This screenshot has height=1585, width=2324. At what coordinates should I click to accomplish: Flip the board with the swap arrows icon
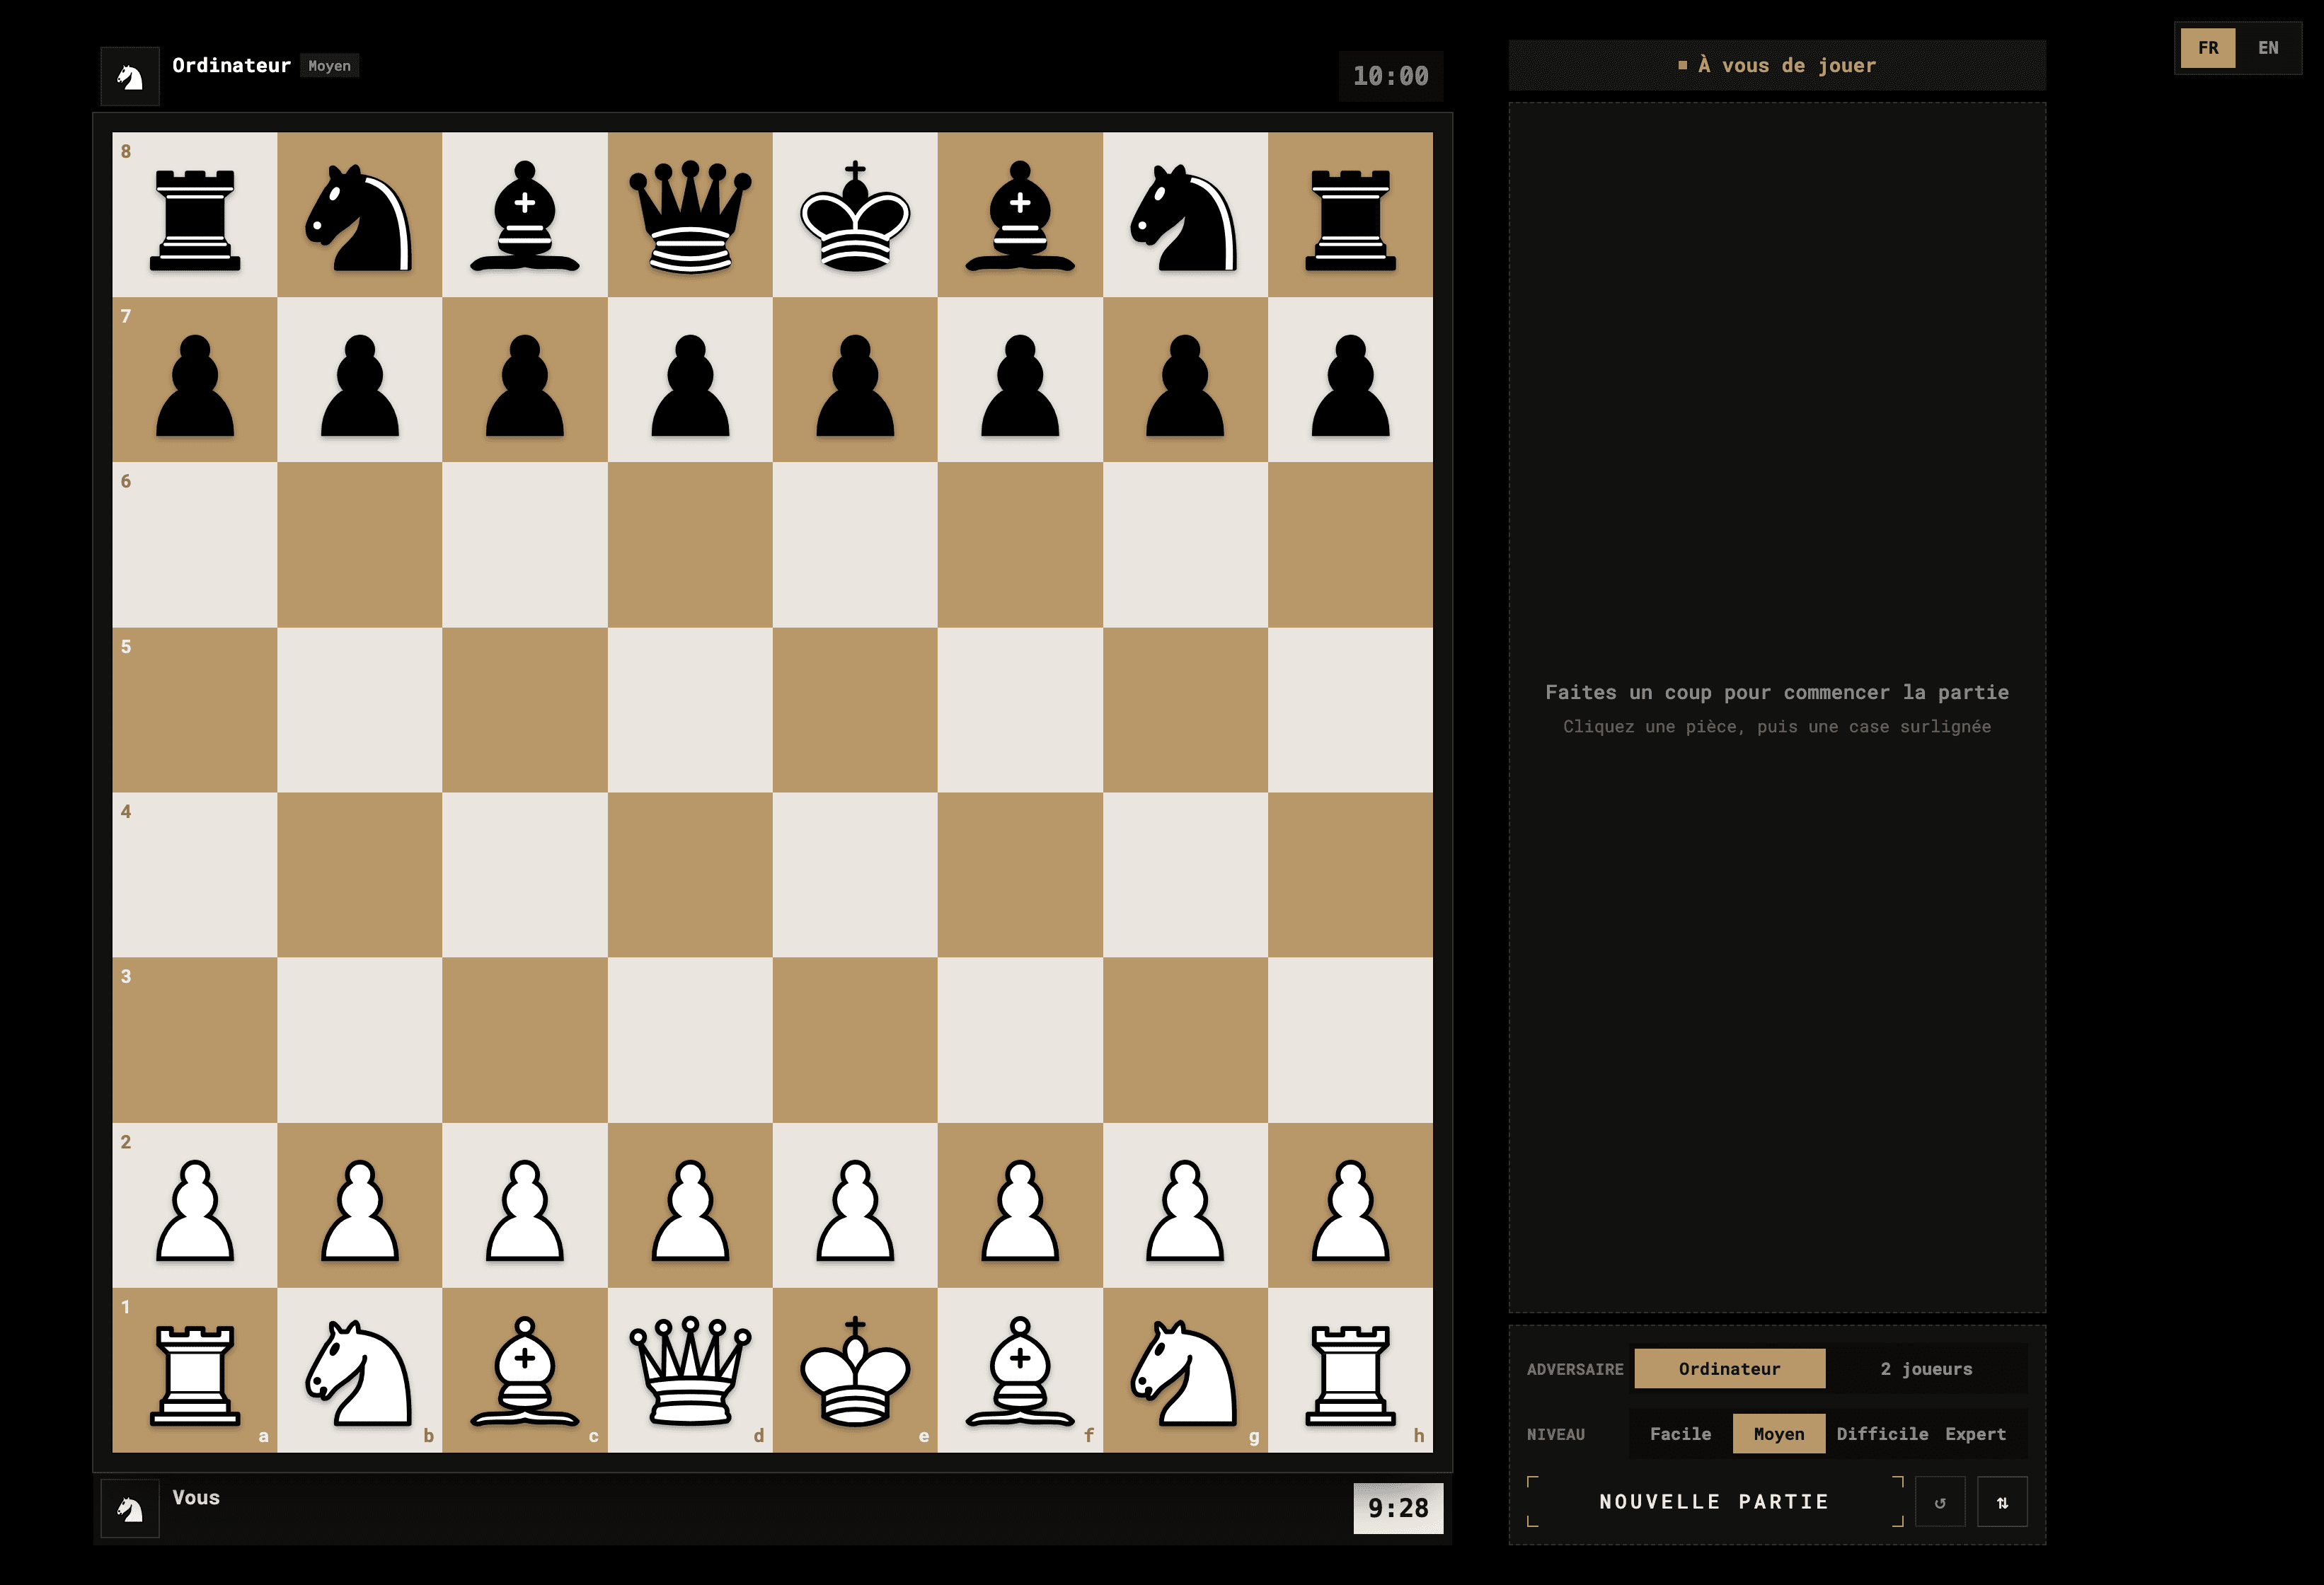(x=2002, y=1502)
